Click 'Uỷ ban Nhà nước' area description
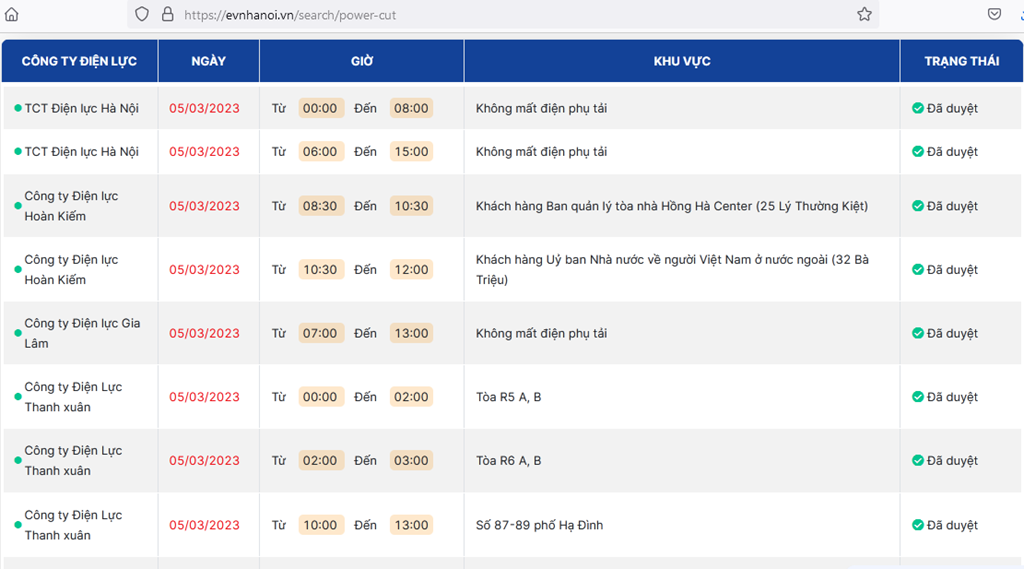 [672, 270]
